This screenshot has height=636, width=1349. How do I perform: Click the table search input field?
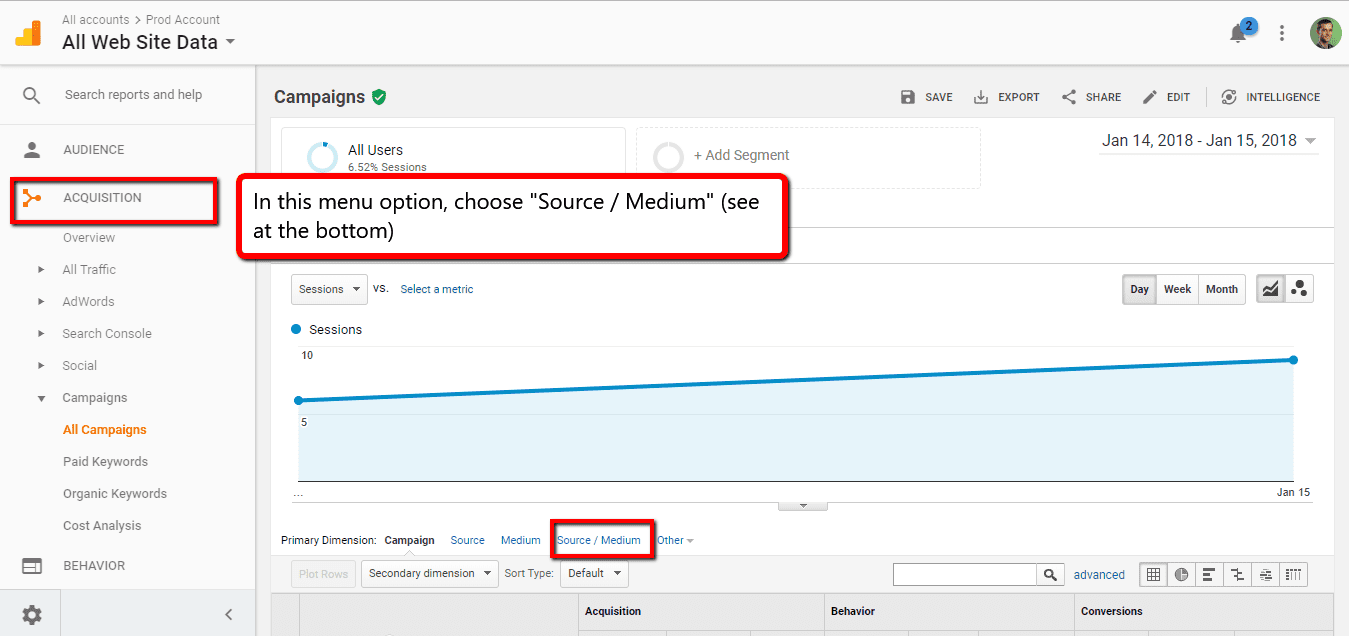(964, 574)
